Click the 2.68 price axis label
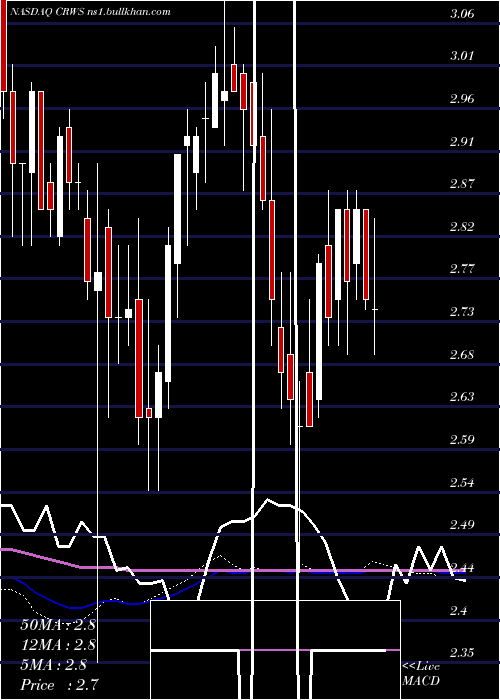 click(462, 354)
